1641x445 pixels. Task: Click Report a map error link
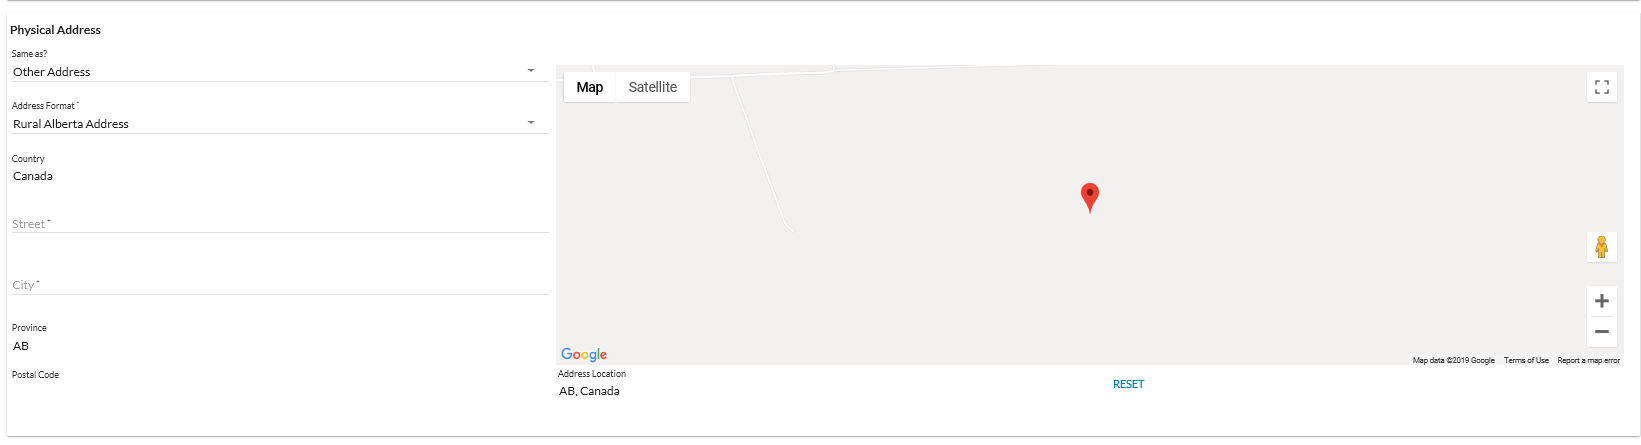[x=1588, y=360]
